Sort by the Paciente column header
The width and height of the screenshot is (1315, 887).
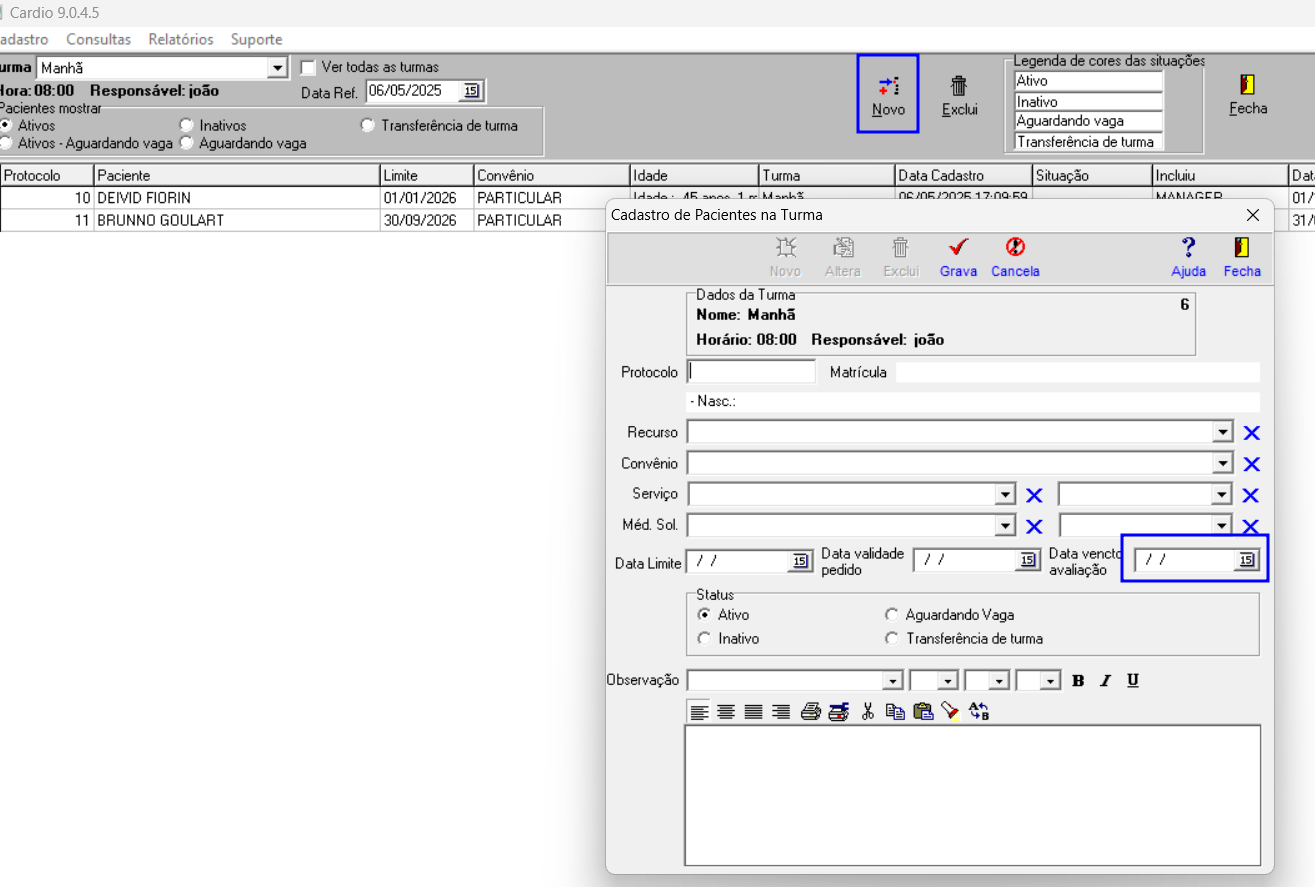click(x=237, y=175)
